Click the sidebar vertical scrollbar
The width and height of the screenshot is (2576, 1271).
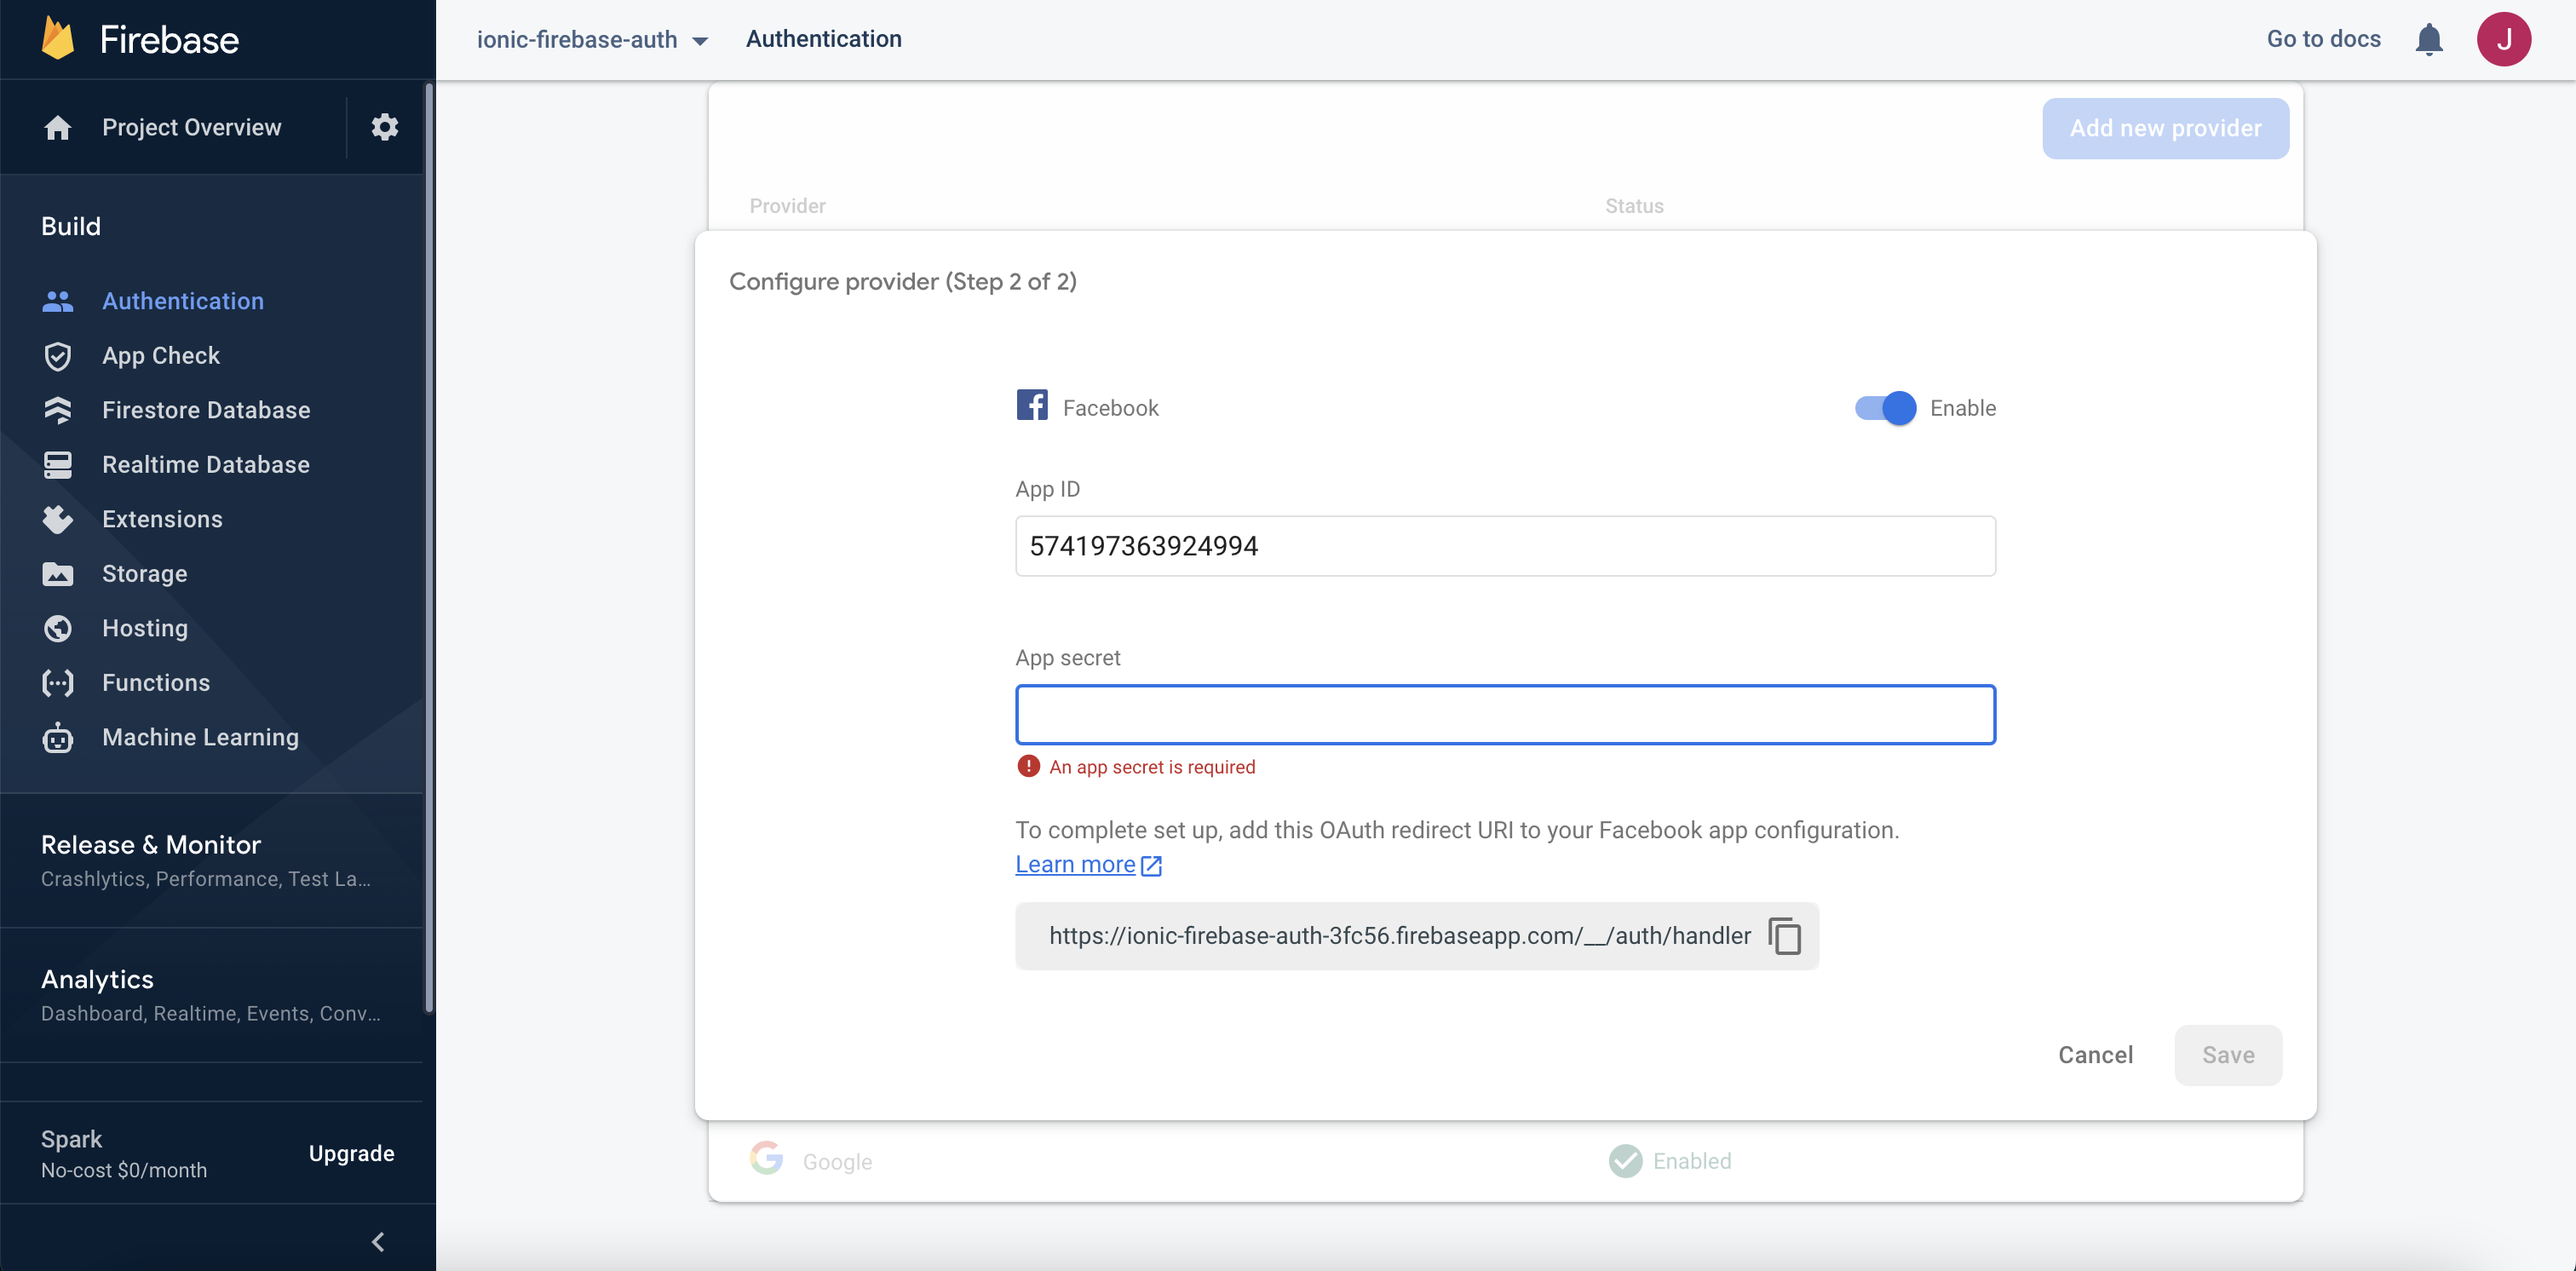[x=429, y=548]
